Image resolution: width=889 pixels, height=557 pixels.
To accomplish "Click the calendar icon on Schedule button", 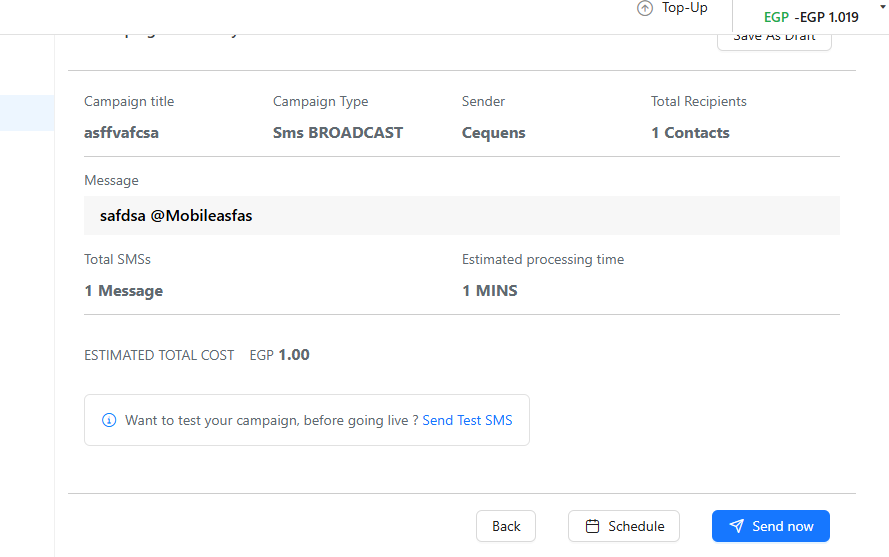I will [592, 526].
